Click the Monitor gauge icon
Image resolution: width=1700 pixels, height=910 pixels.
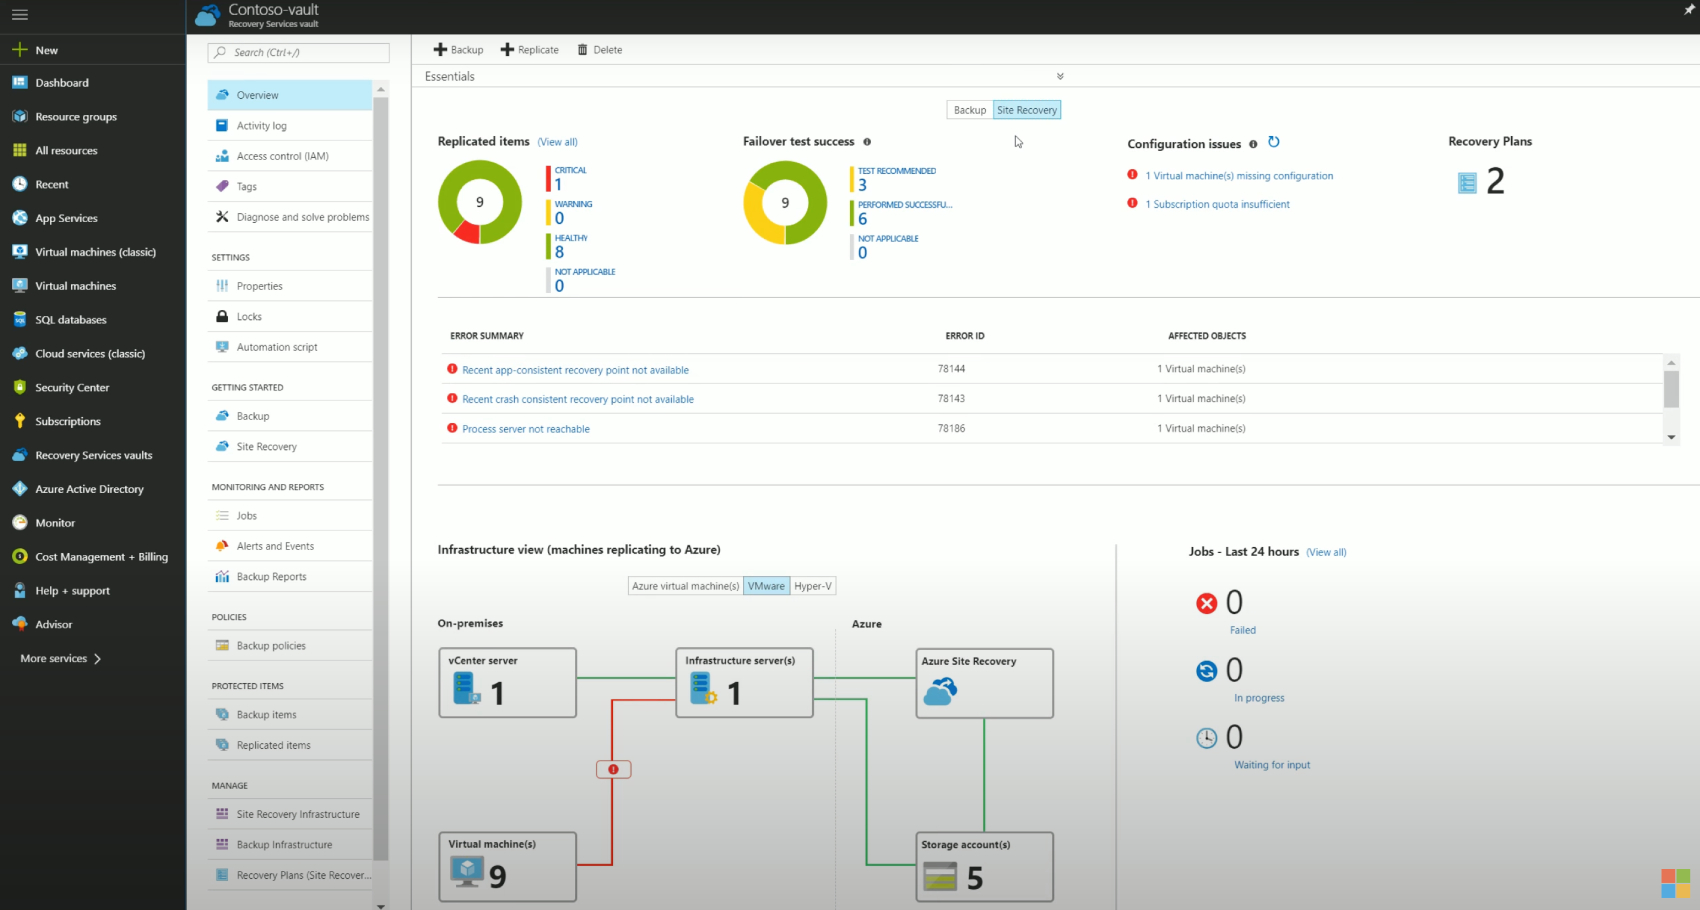pos(19,523)
